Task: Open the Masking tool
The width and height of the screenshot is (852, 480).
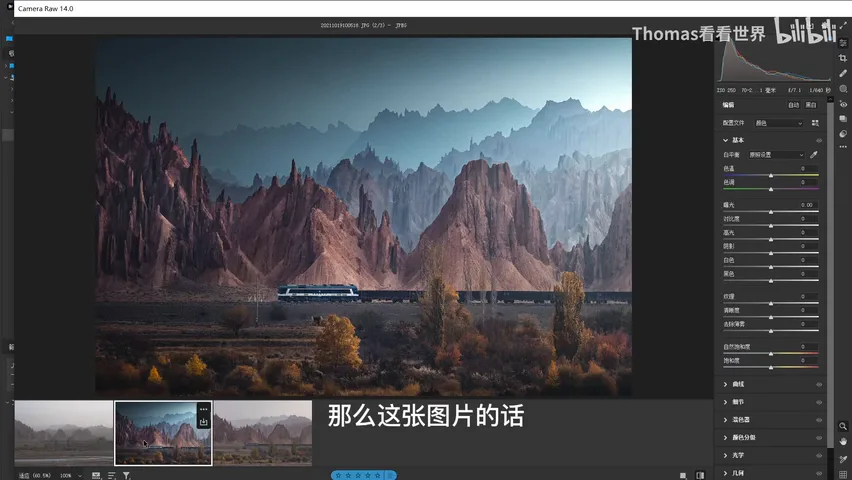Action: [843, 89]
